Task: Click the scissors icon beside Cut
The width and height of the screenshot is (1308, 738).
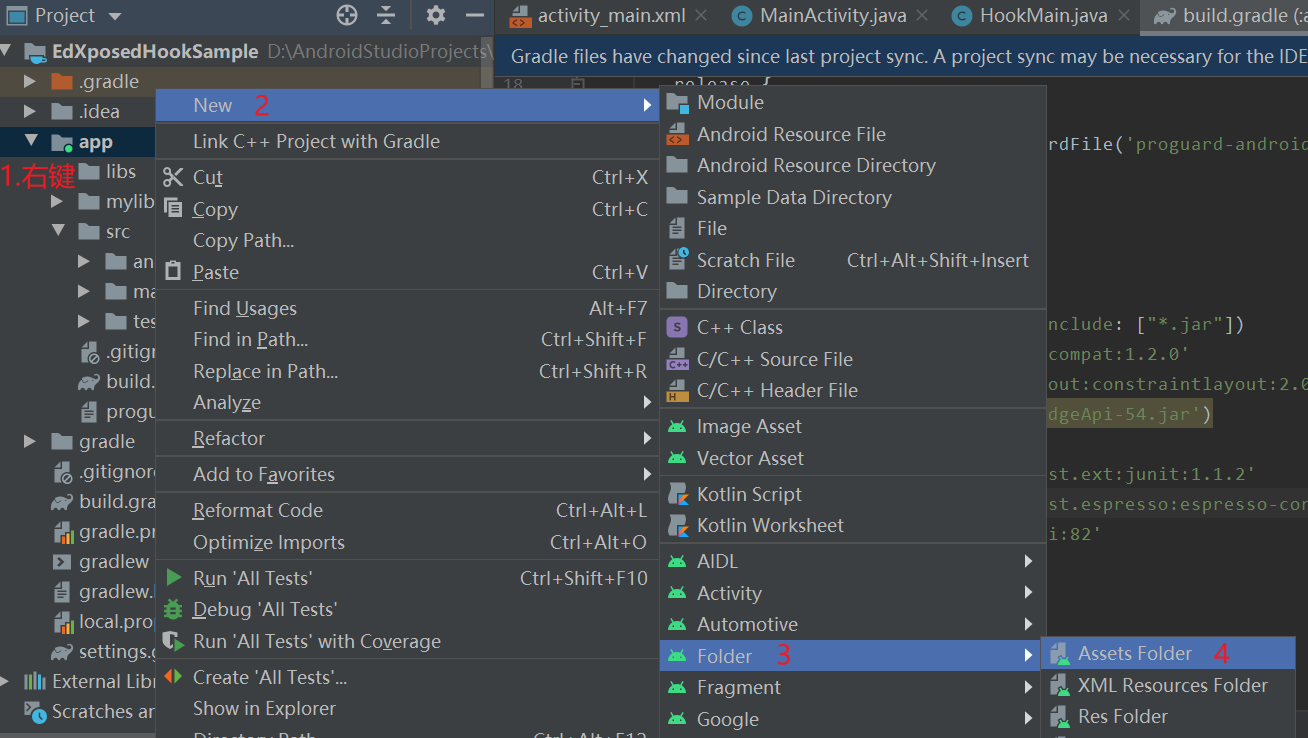Action: click(x=174, y=177)
